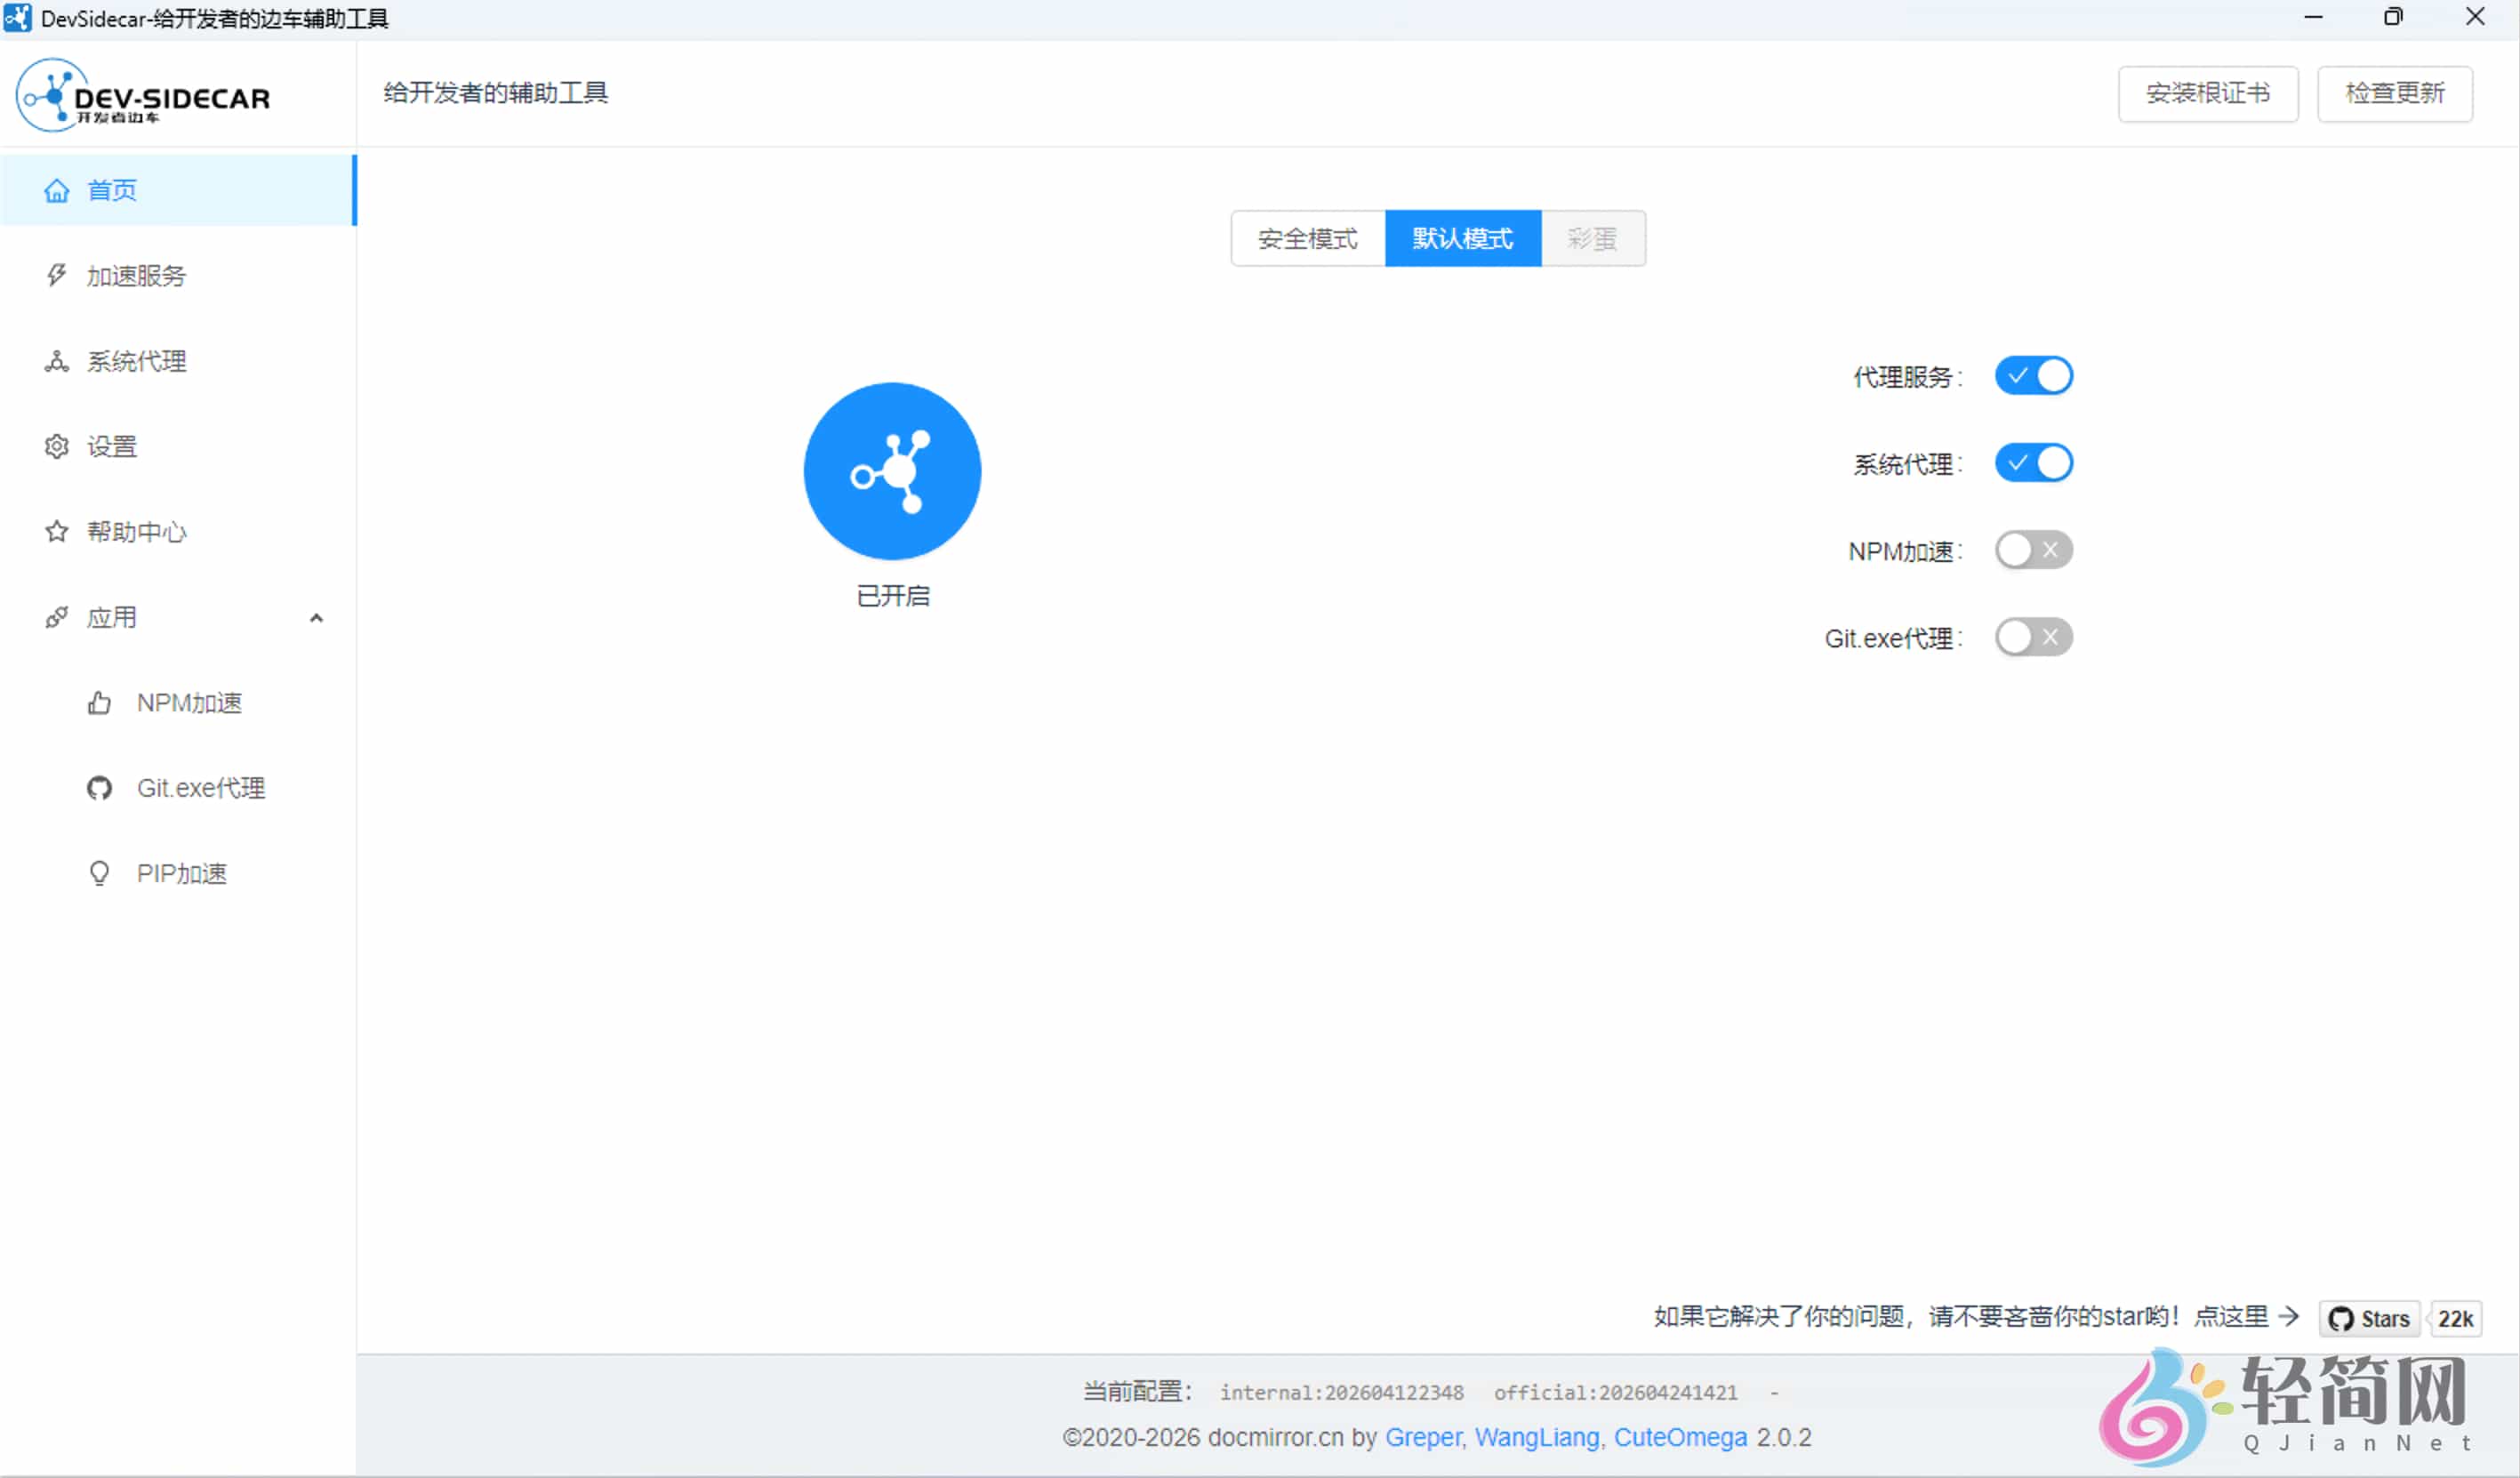The width and height of the screenshot is (2520, 1478).
Task: Switch to 安全模式 mode
Action: pyautogui.click(x=1307, y=238)
